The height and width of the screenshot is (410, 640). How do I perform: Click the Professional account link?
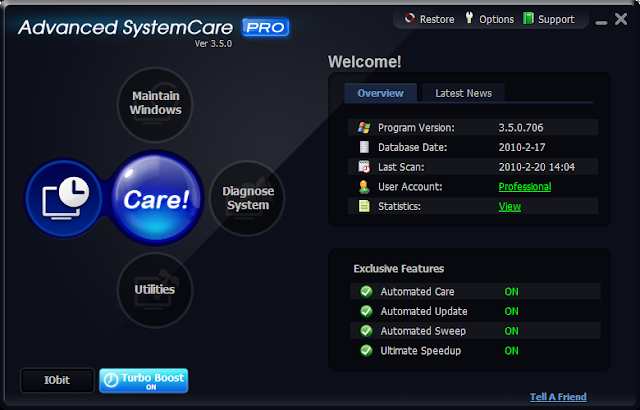point(524,187)
